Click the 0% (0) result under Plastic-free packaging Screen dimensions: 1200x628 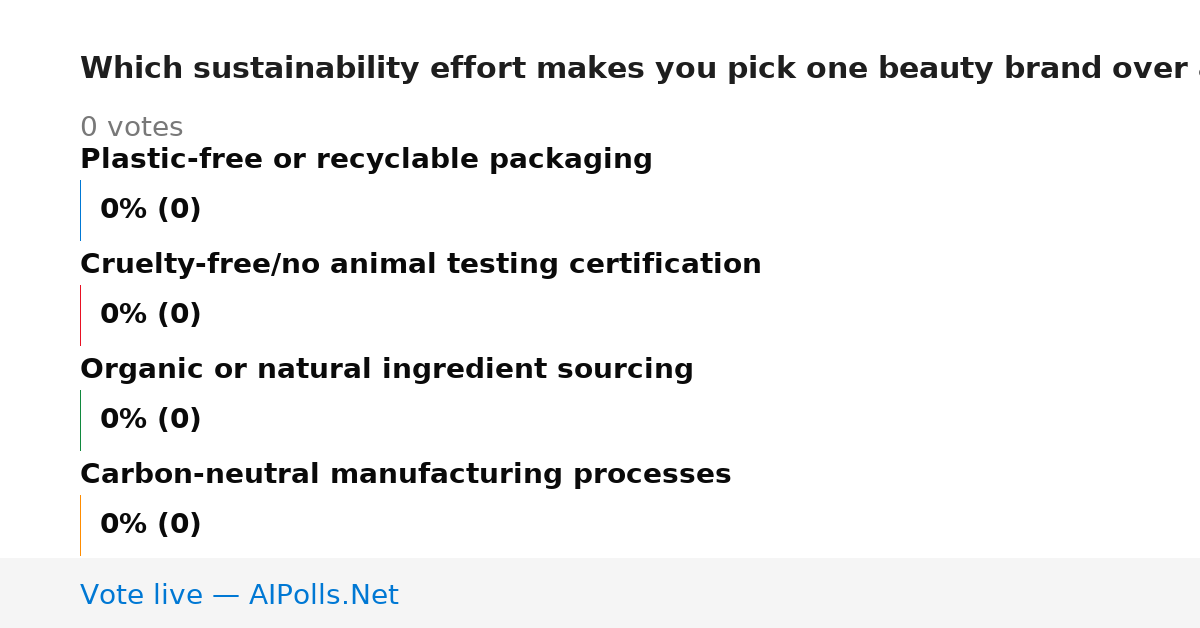(151, 210)
